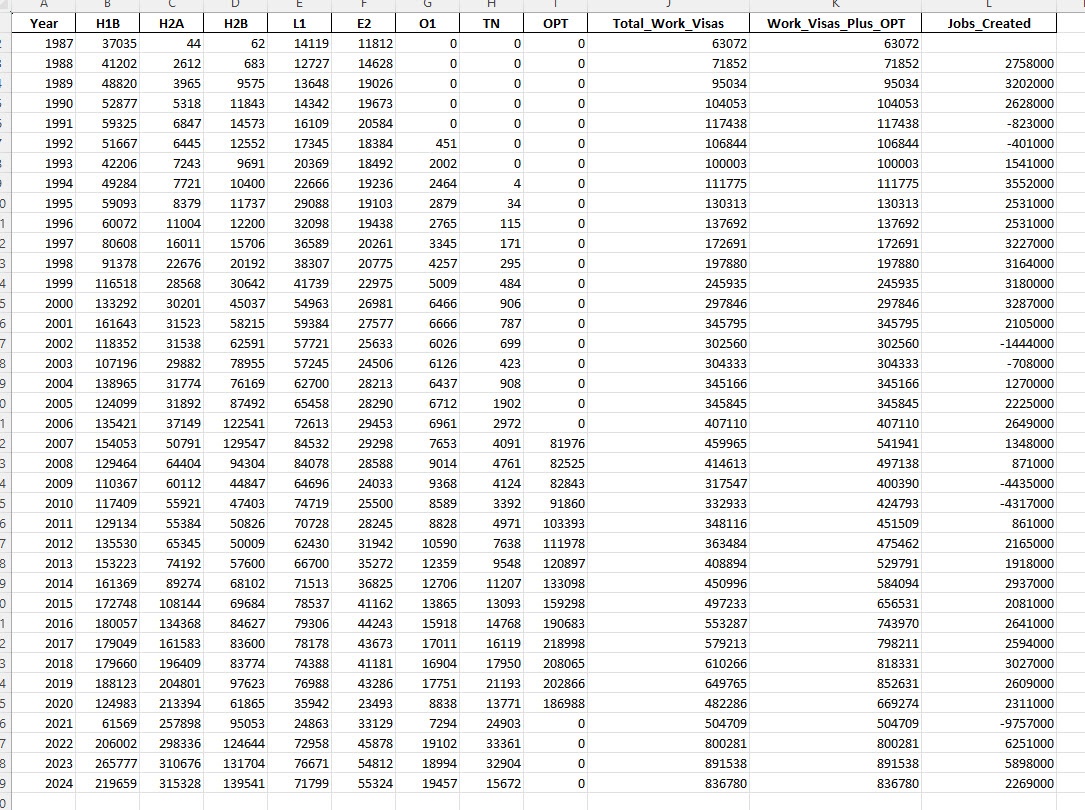The height and width of the screenshot is (810, 1085).
Task: Click 891538 in the Total_Work_Visas column
Action: (667, 763)
